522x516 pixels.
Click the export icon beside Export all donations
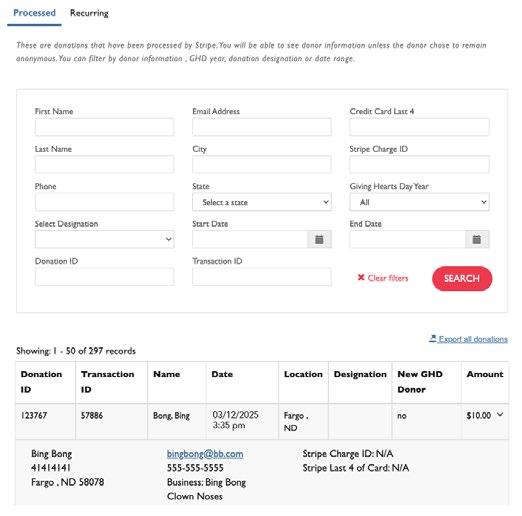[433, 339]
